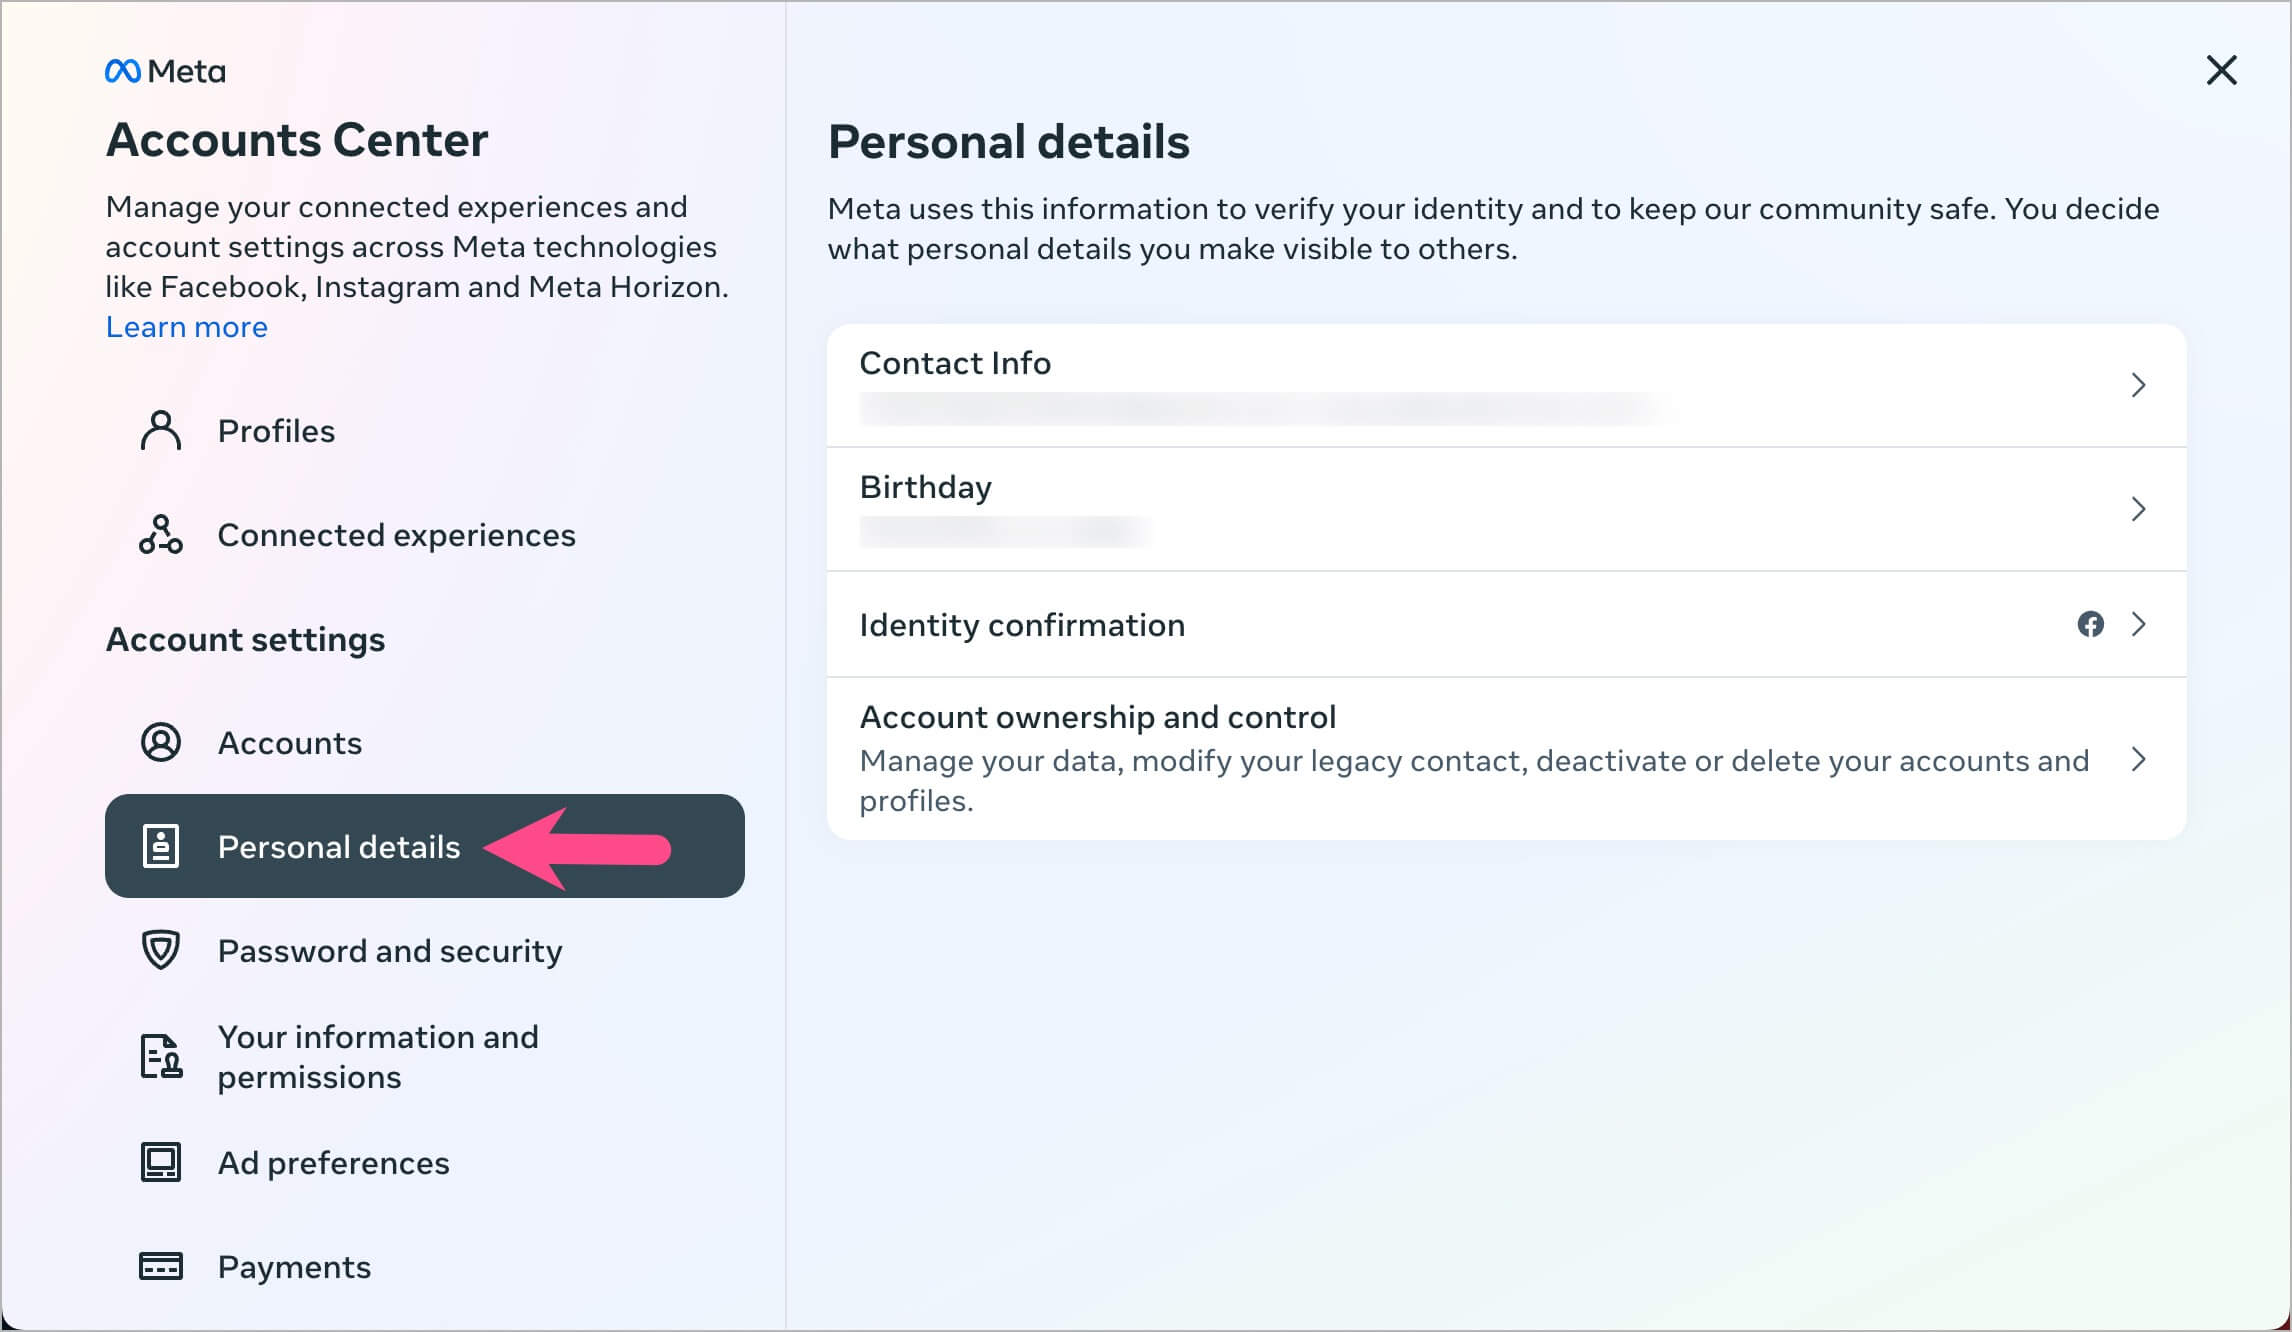Select Password and security in sidebar

pos(390,951)
